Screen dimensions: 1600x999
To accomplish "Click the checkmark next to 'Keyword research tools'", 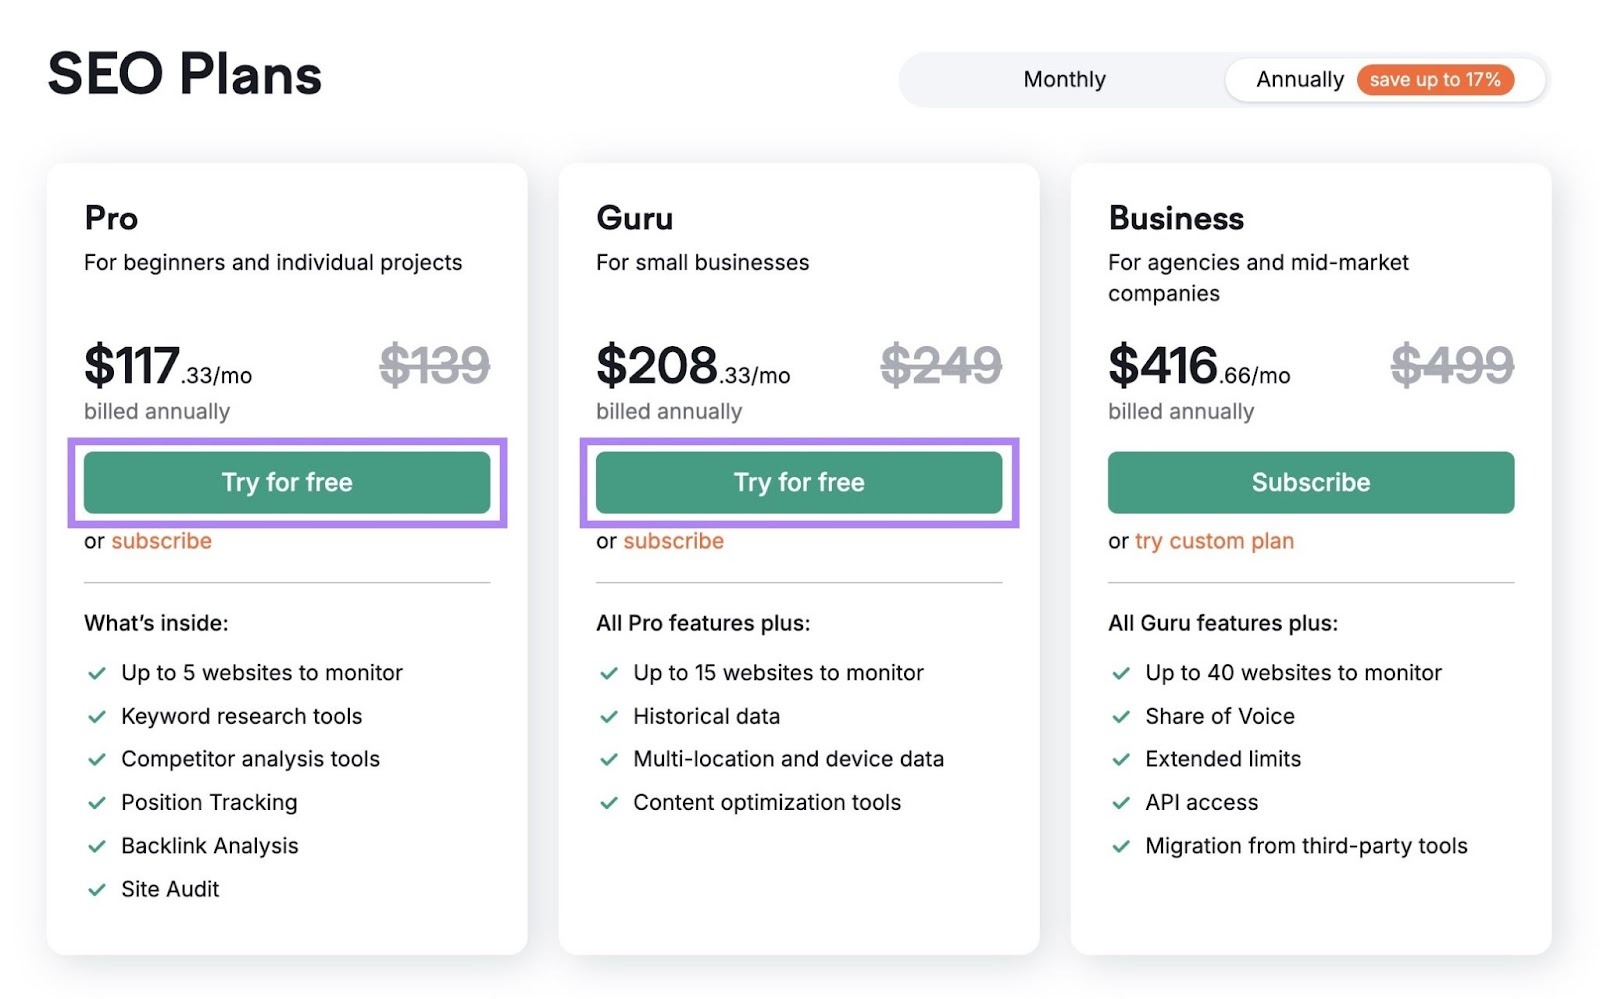I will coord(97,716).
